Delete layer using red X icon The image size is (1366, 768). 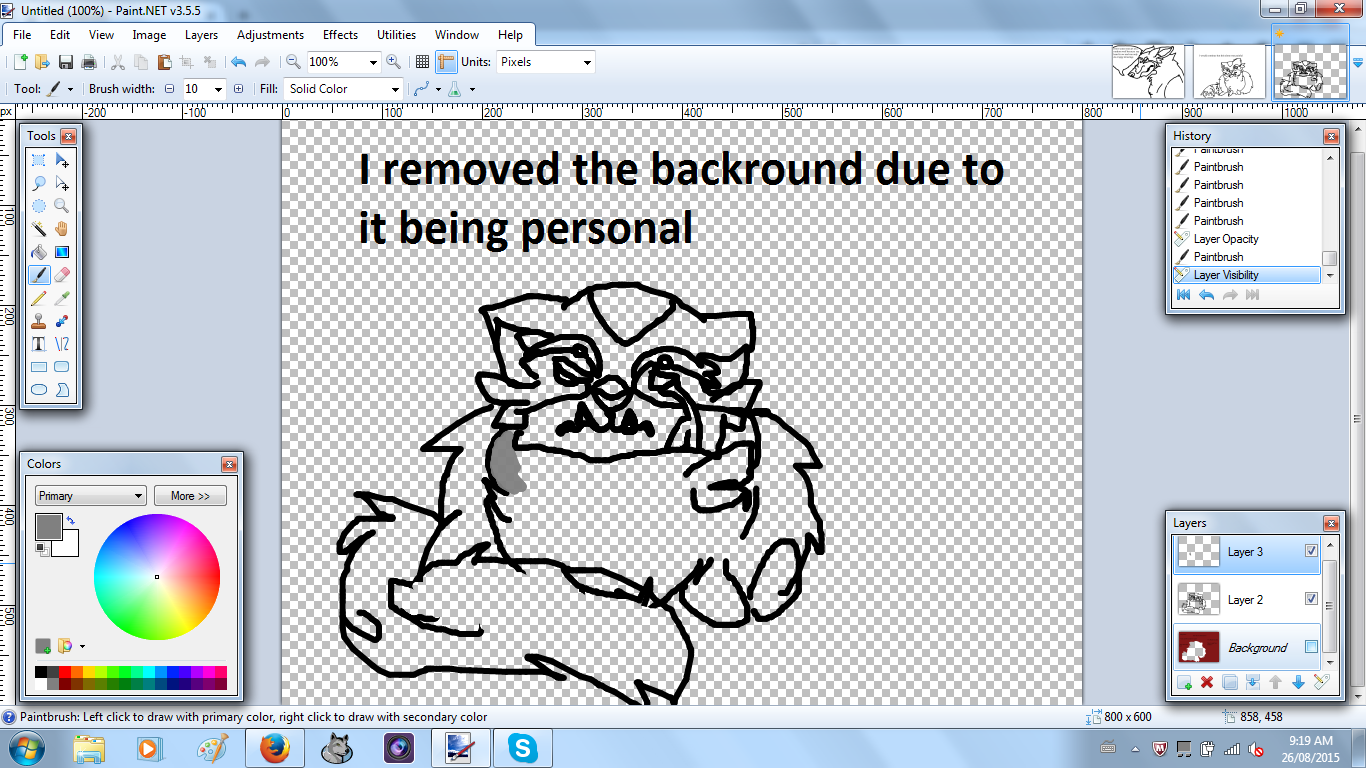1207,682
